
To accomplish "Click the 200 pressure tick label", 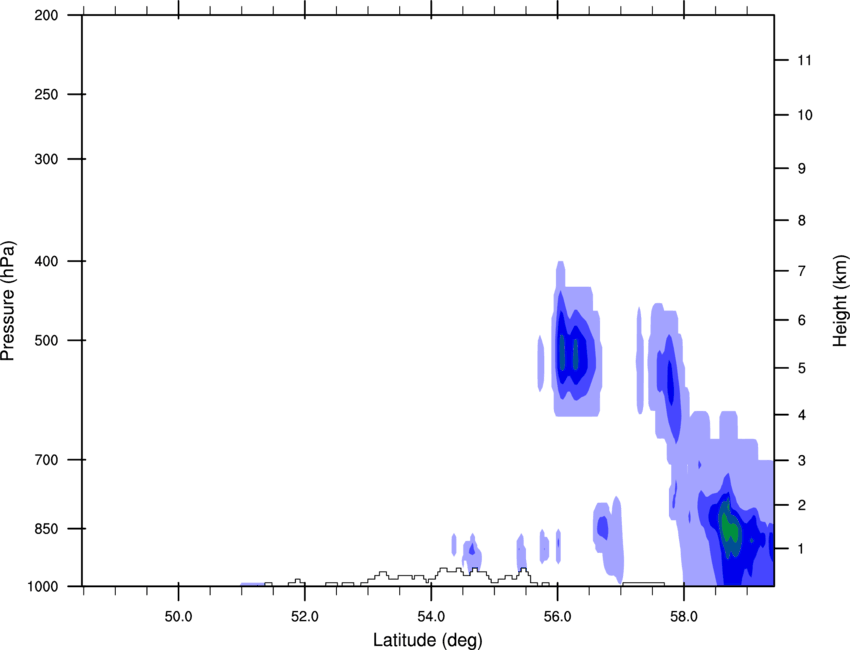I will 46,15.
